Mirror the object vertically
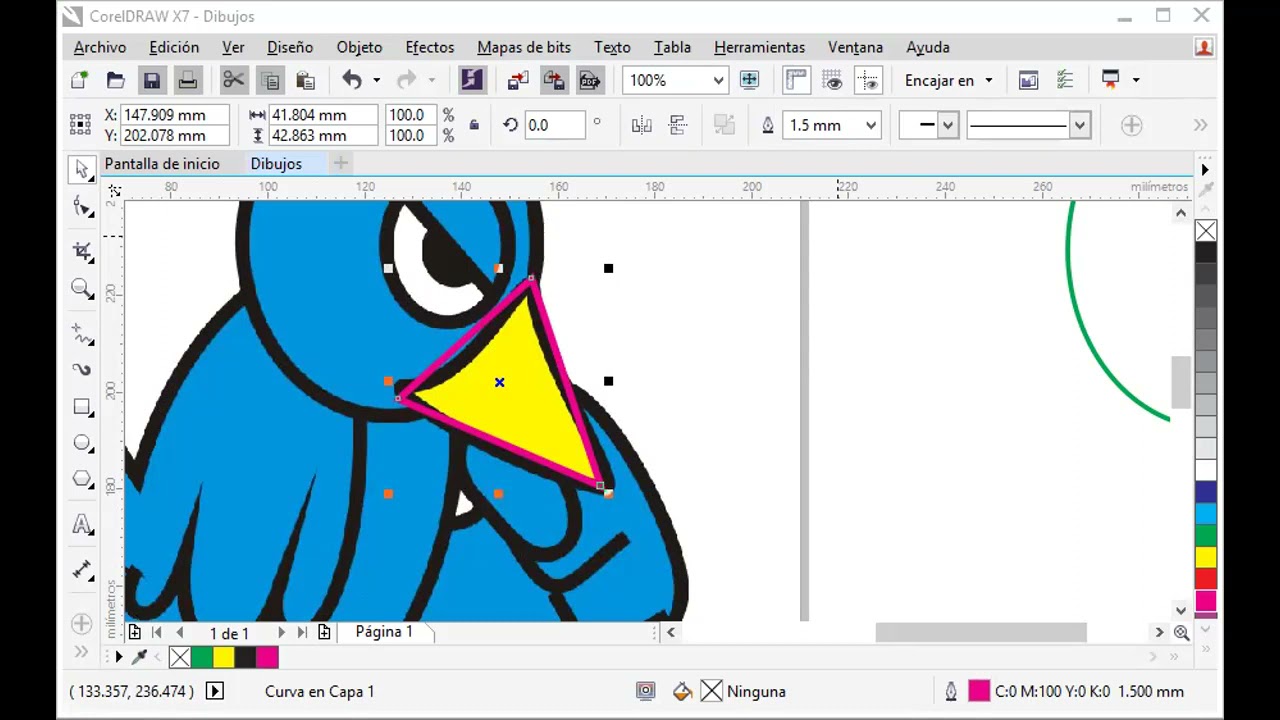The image size is (1280, 720). click(x=678, y=125)
